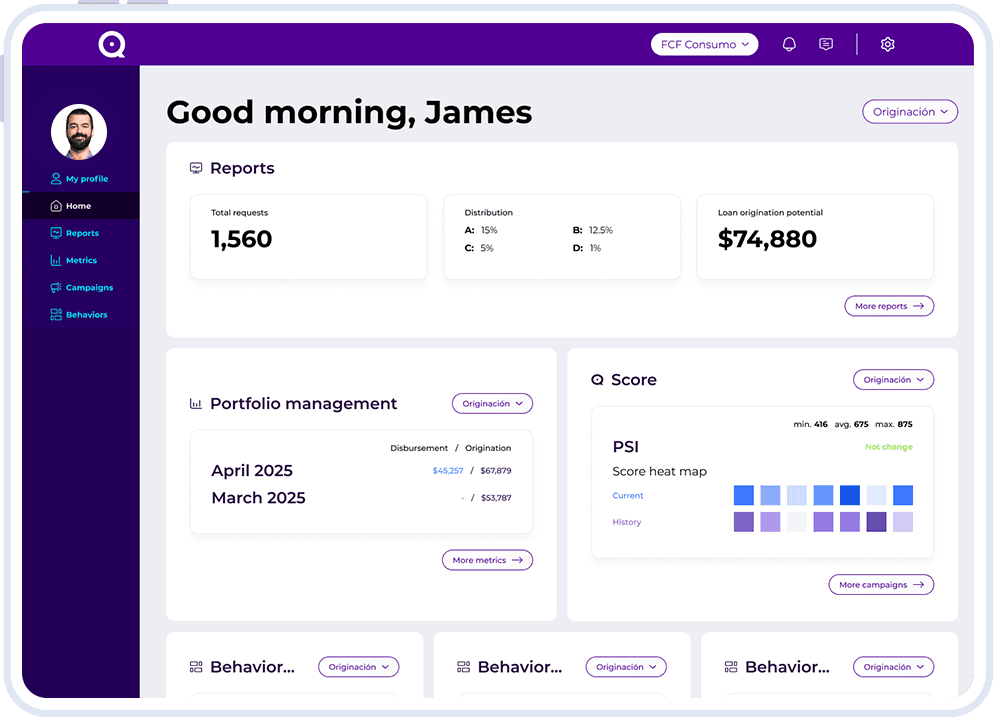
Task: Click the $74,880 value
Action: click(767, 239)
